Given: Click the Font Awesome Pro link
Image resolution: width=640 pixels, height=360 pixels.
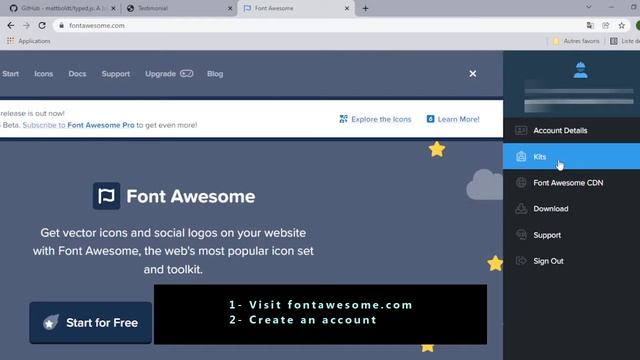Looking at the screenshot, I should pos(101,125).
